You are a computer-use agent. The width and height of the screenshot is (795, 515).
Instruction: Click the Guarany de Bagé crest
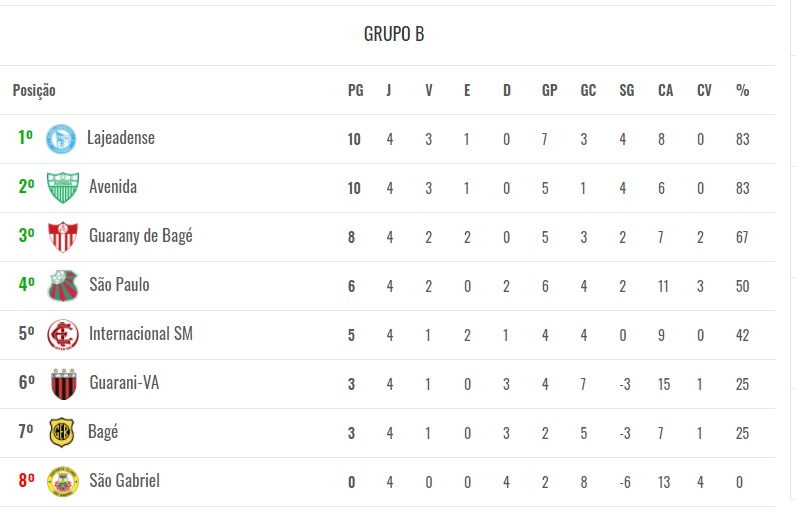(x=63, y=236)
